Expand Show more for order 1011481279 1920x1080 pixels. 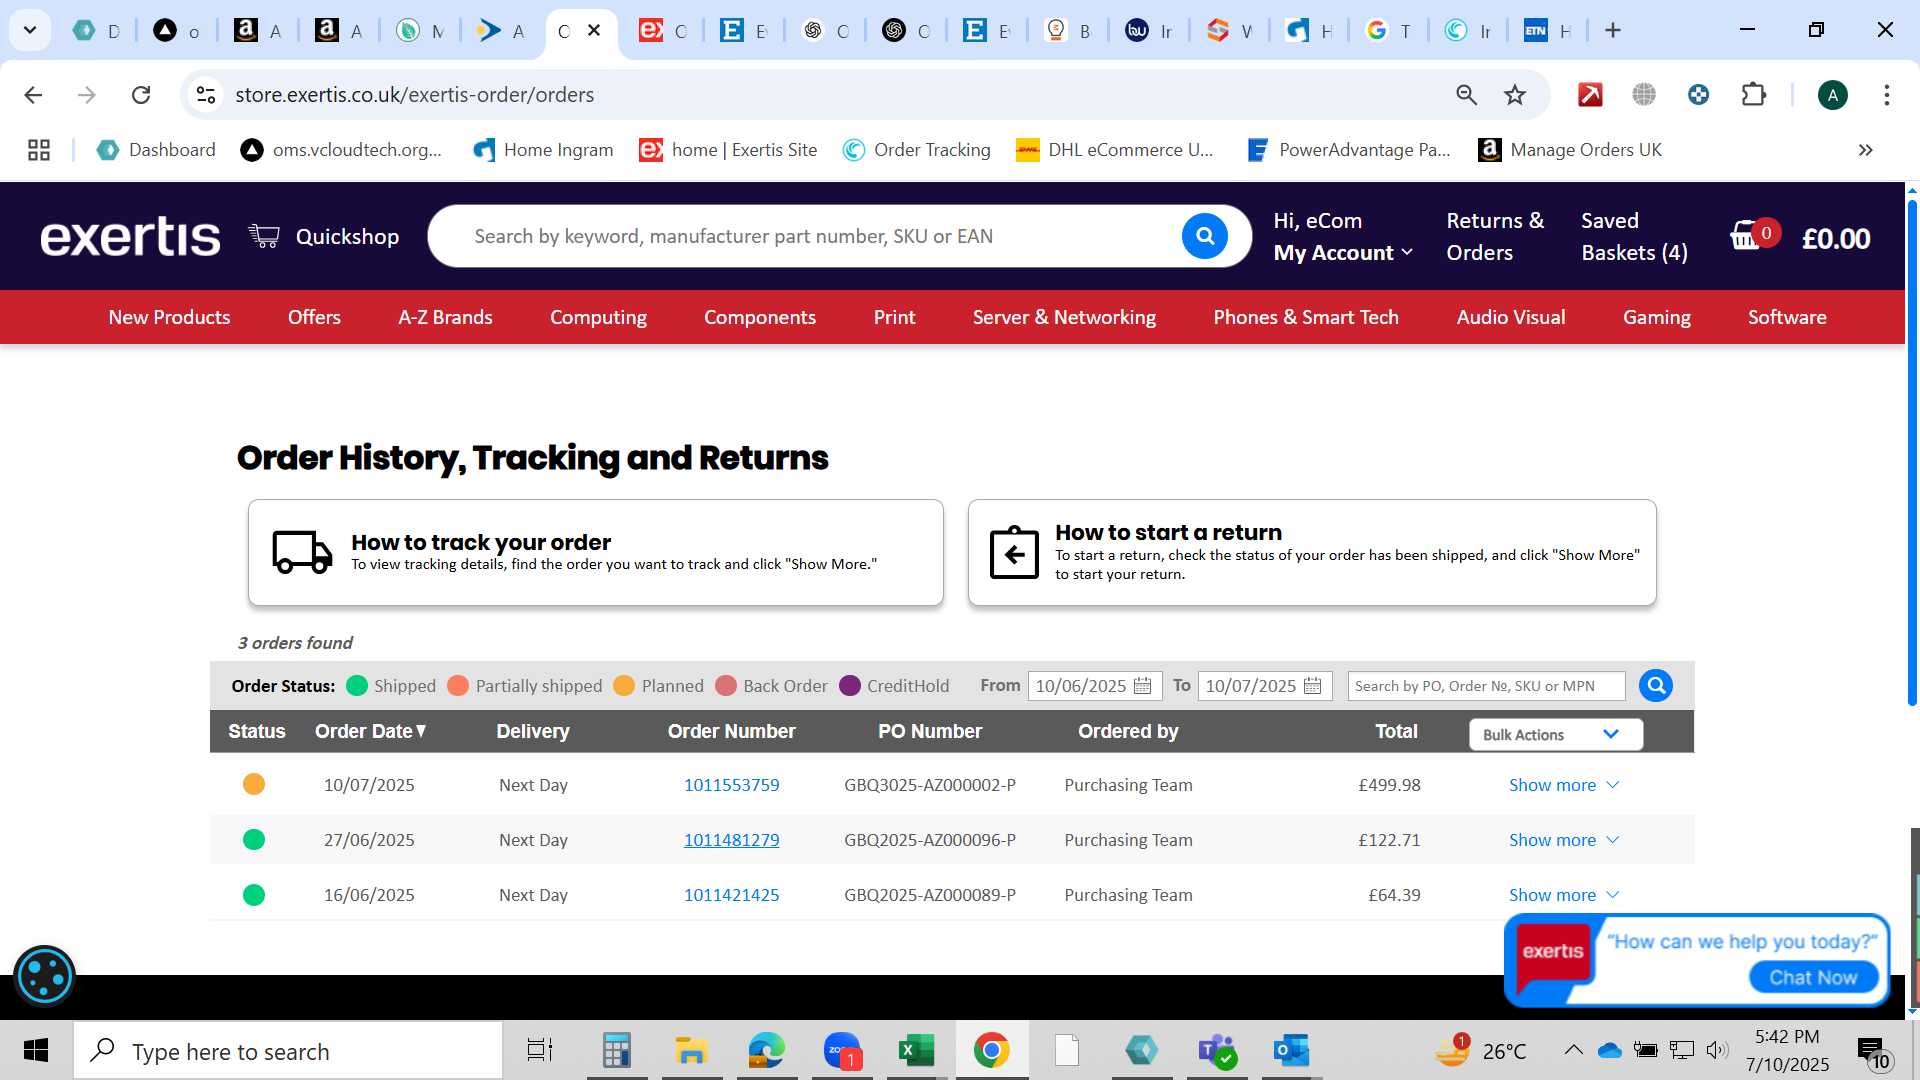pos(1563,840)
